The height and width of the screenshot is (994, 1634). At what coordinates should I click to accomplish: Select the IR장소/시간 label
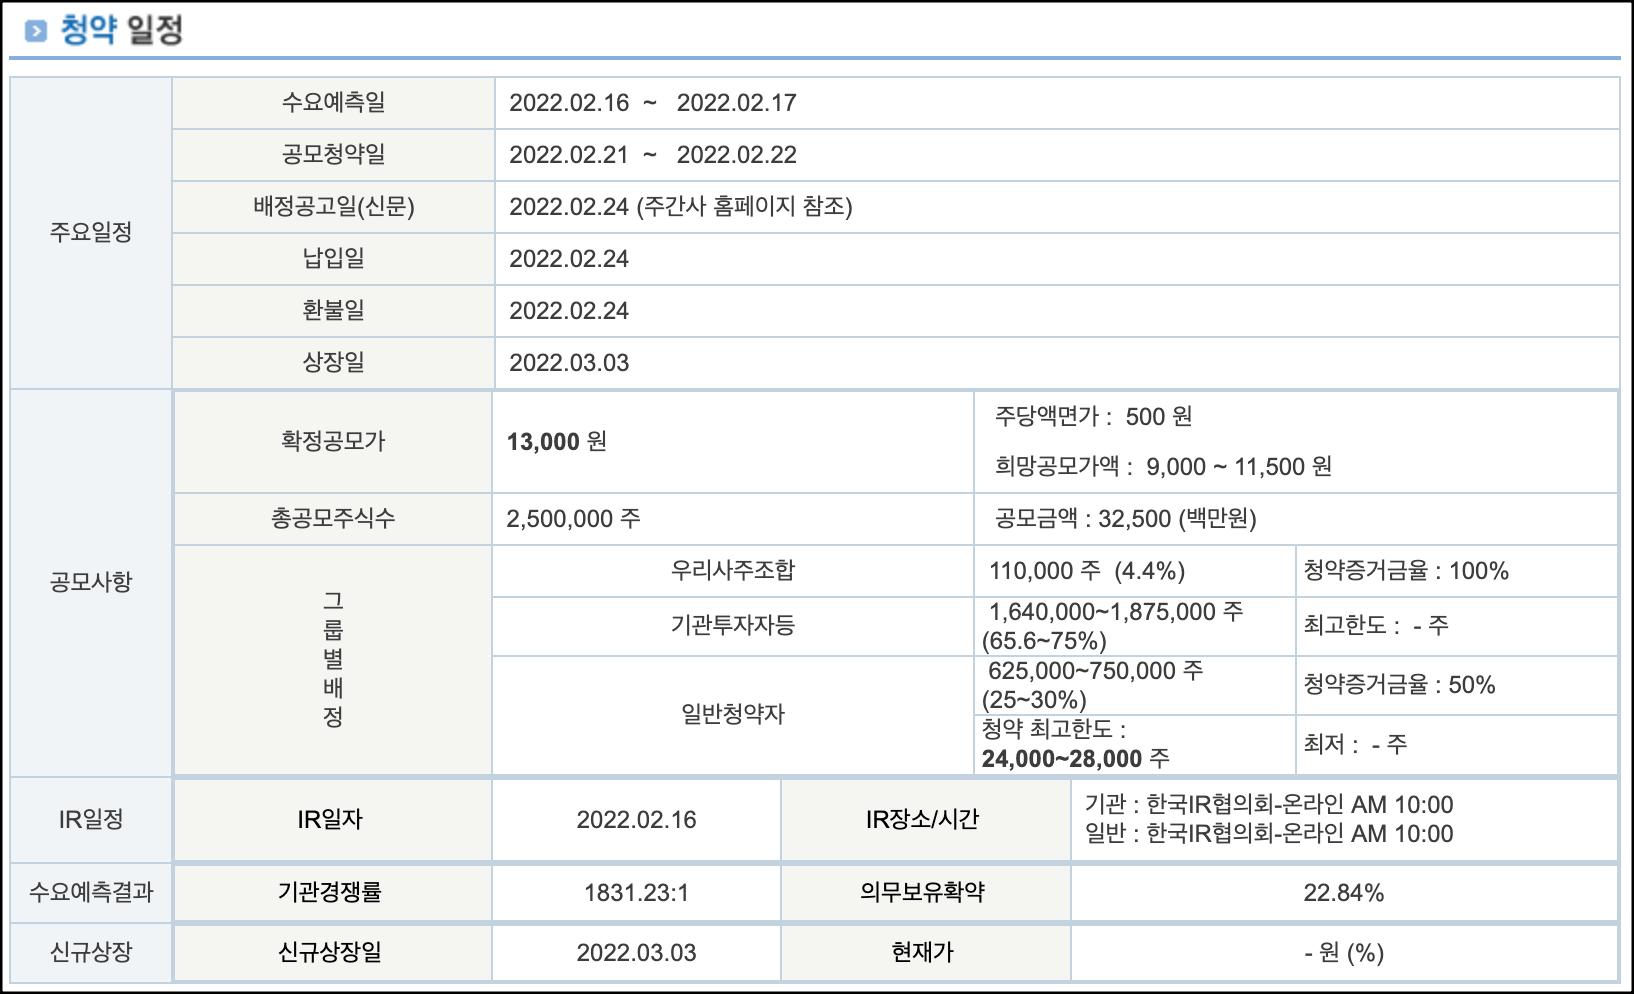tap(922, 820)
